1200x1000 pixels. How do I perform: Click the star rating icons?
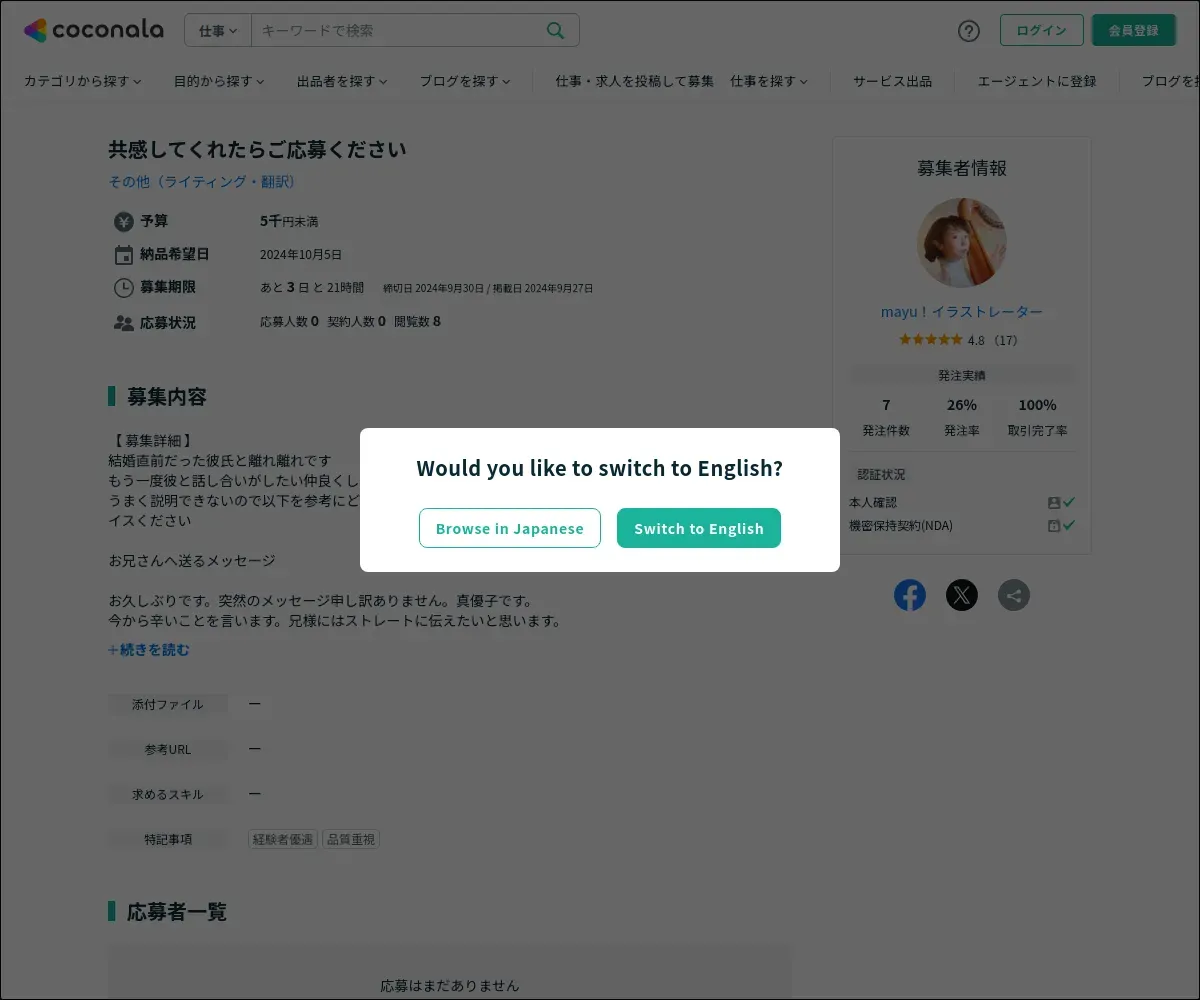pyautogui.click(x=931, y=340)
